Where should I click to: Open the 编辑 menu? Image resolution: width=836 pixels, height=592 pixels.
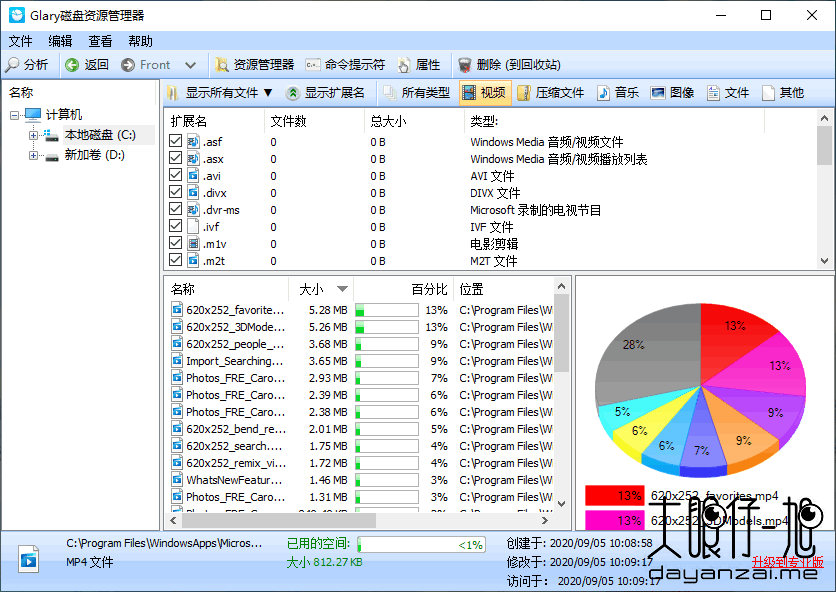(60, 41)
